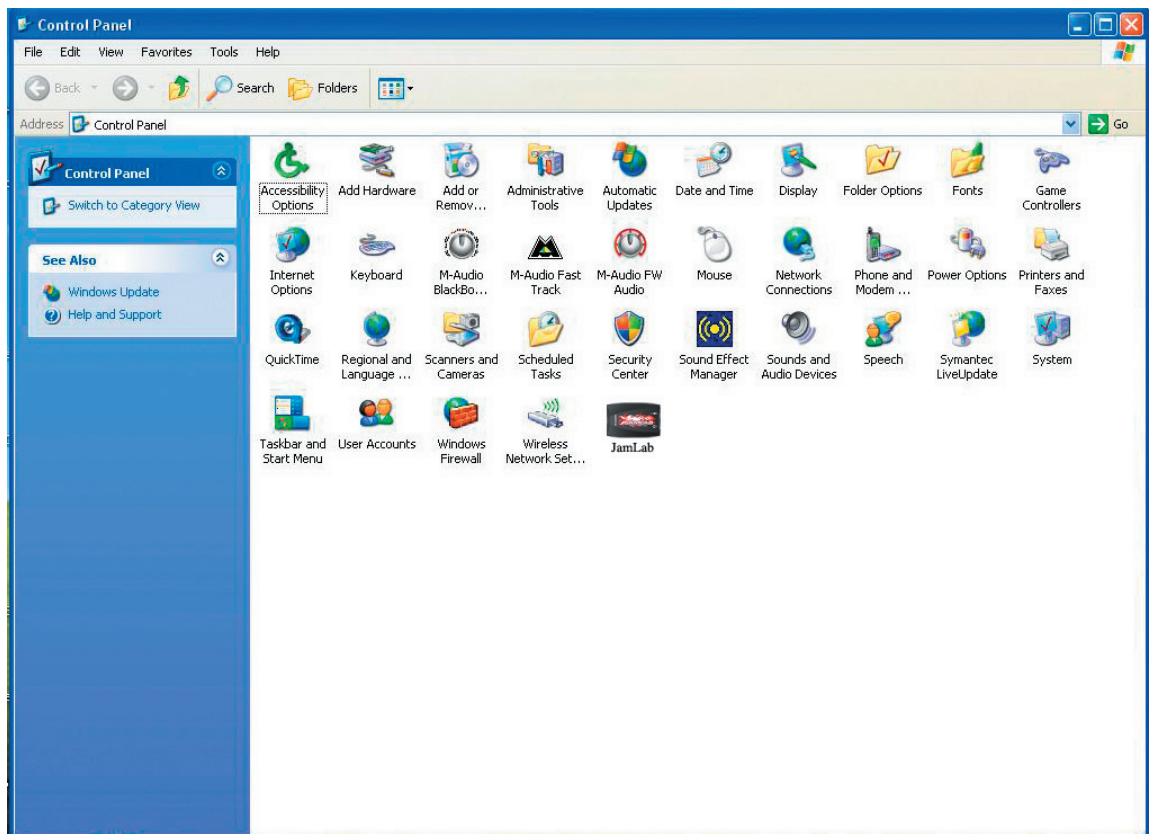
Task: Click the Fonts folder icon
Action: tap(967, 160)
